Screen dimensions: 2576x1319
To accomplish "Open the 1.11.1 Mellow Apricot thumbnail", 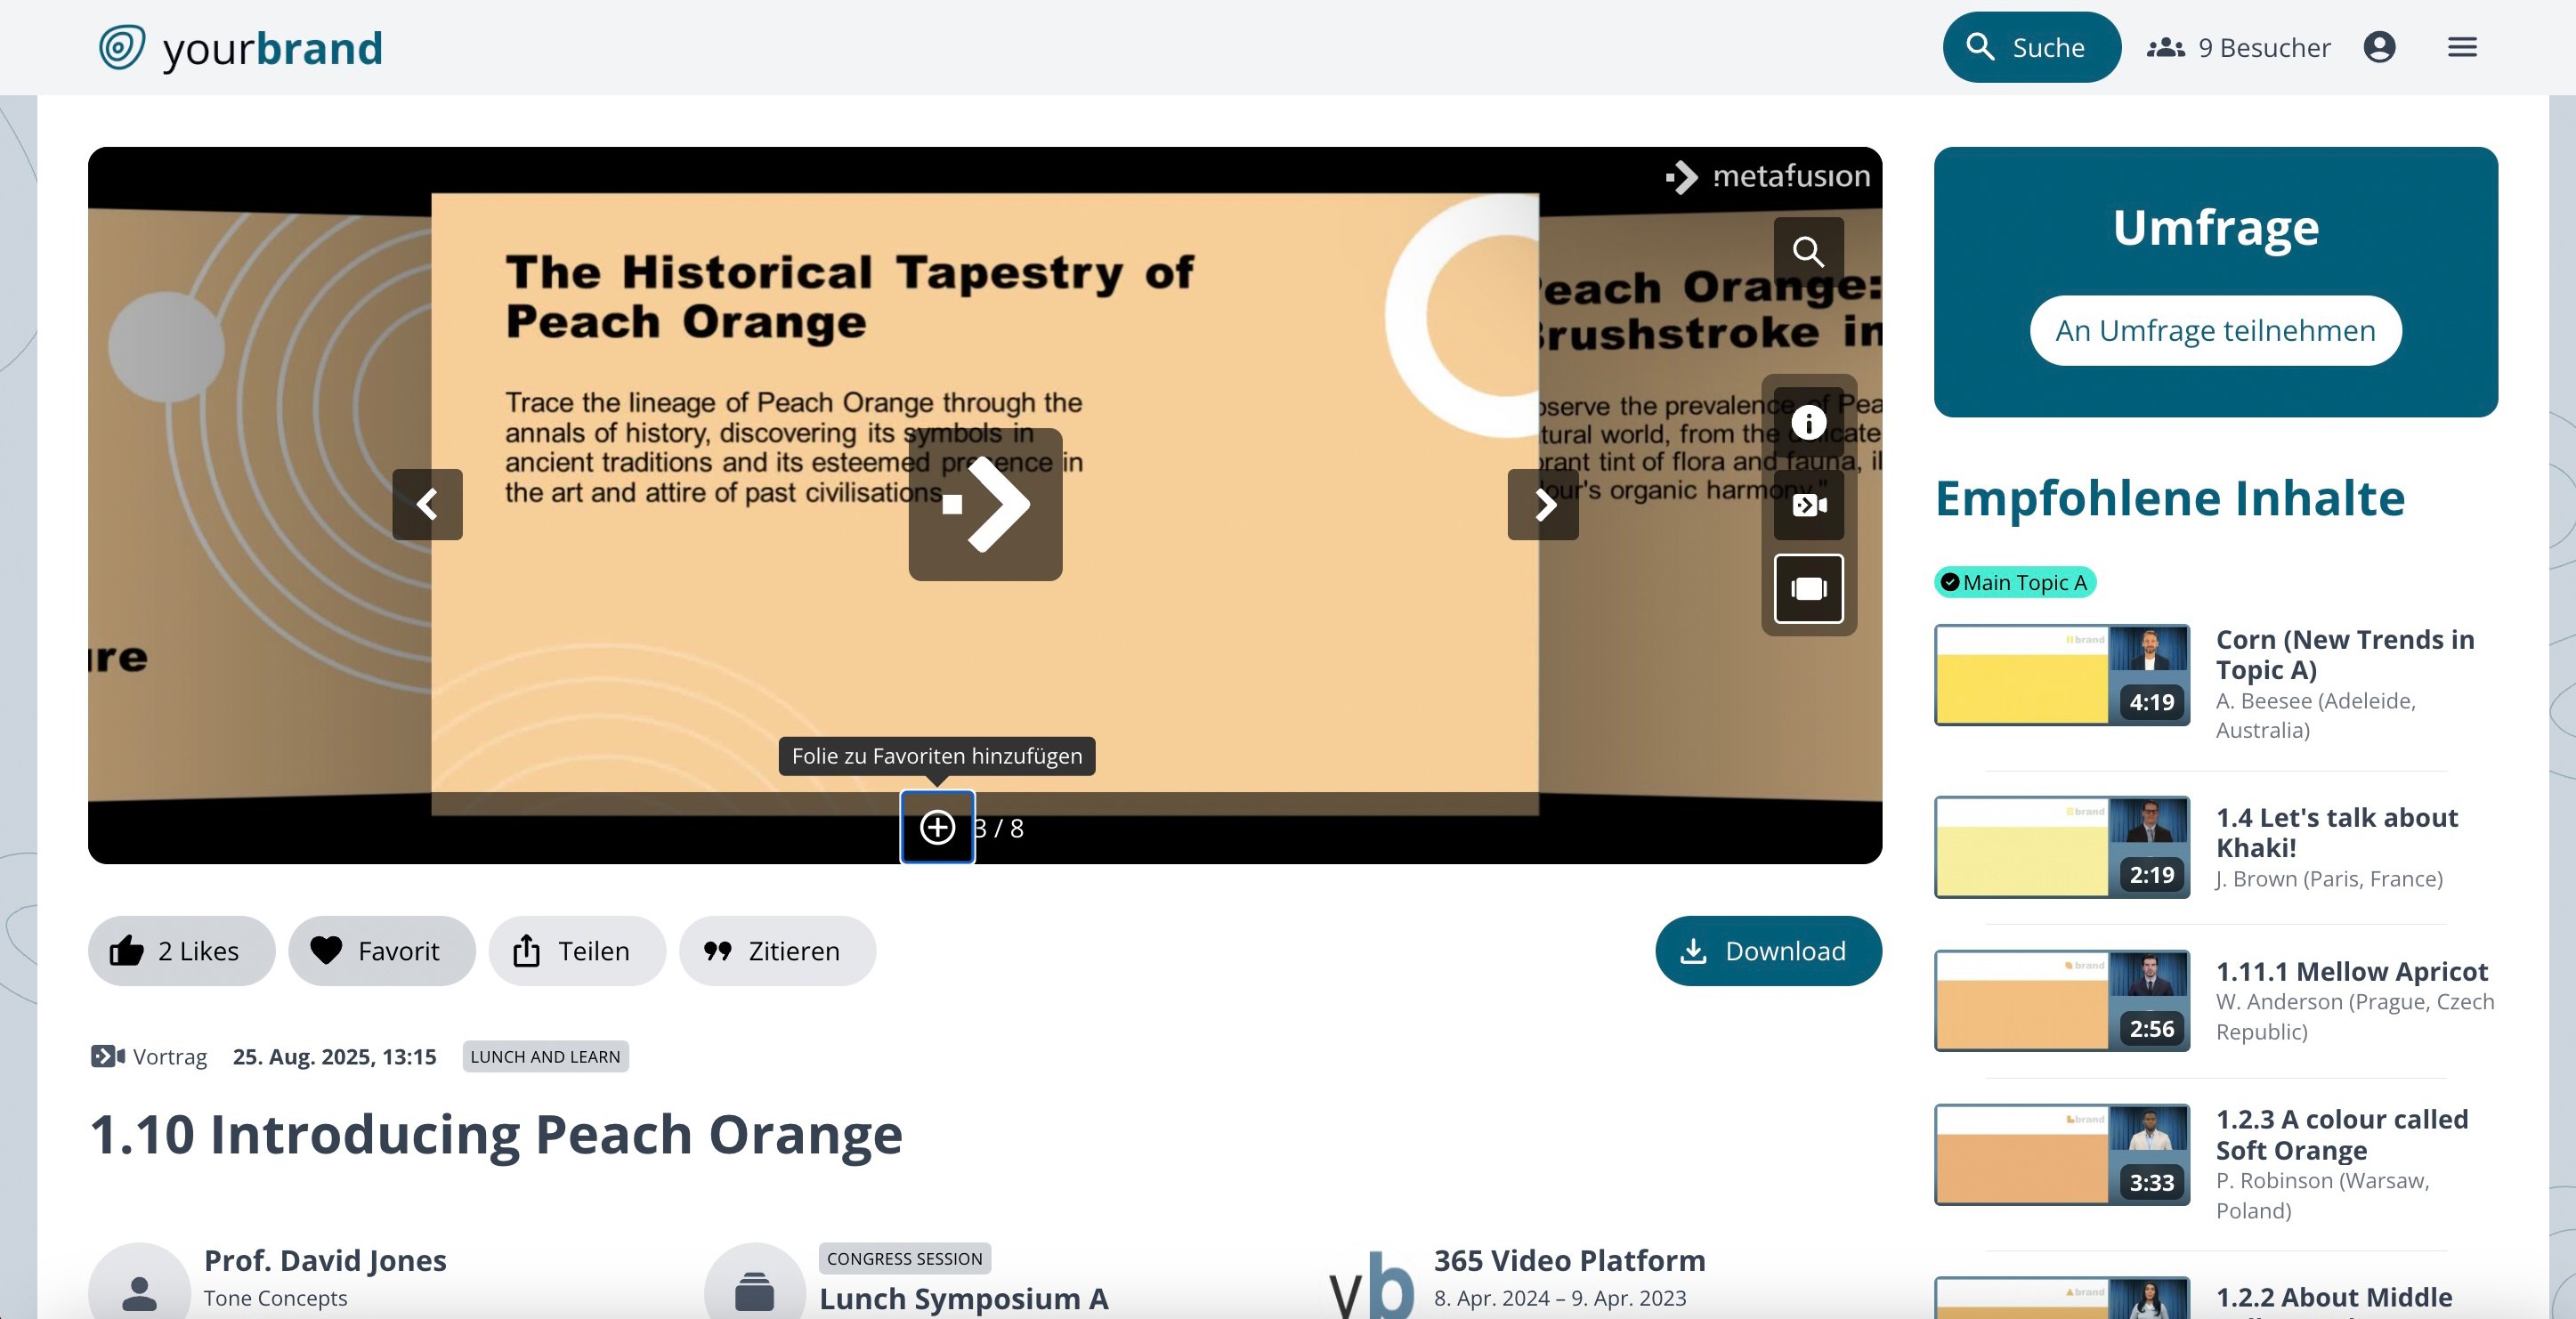I will [x=2062, y=1001].
